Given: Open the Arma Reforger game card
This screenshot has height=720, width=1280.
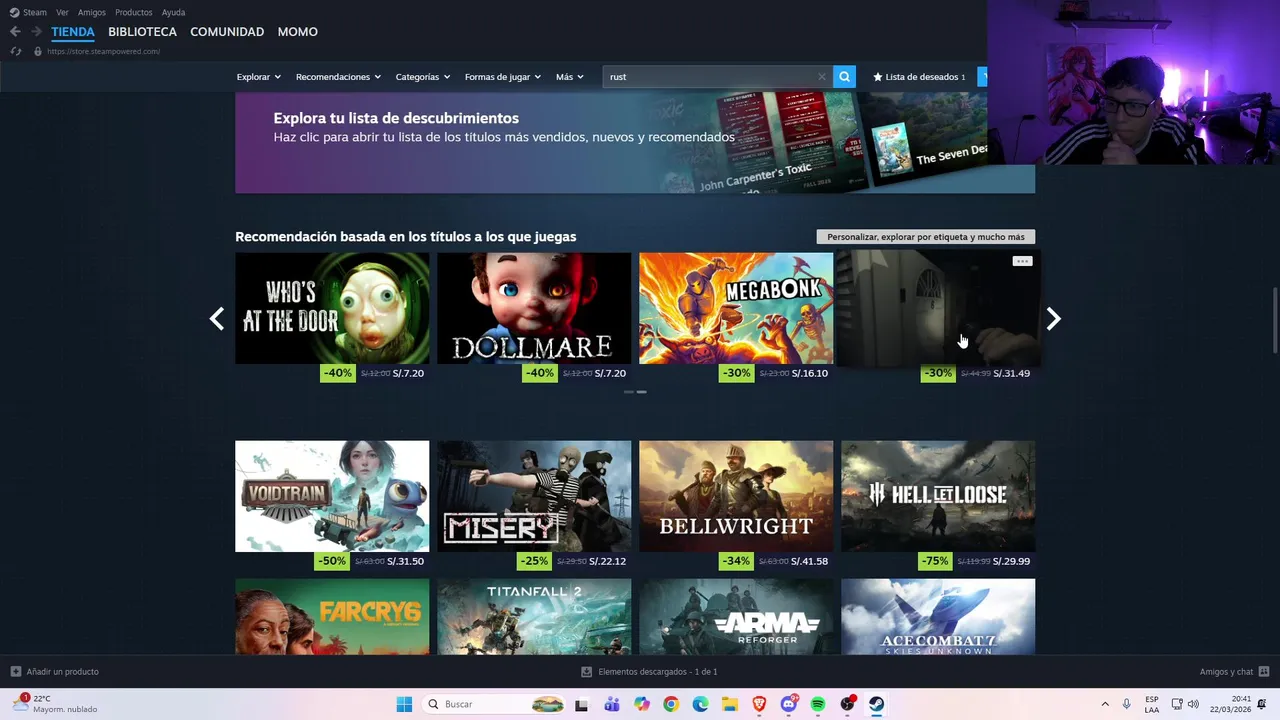Looking at the screenshot, I should click(x=736, y=617).
